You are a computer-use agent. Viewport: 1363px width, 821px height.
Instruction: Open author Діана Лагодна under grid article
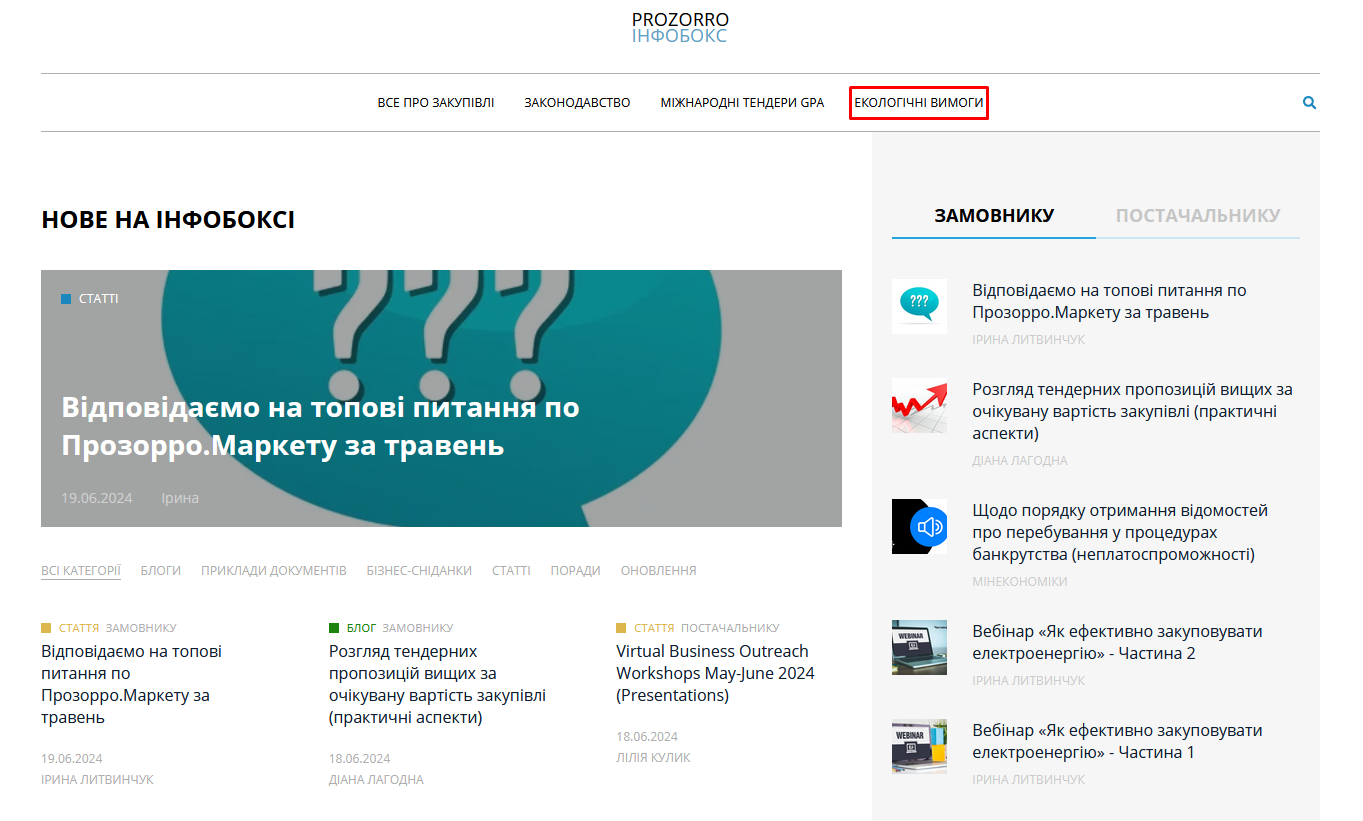(x=376, y=779)
